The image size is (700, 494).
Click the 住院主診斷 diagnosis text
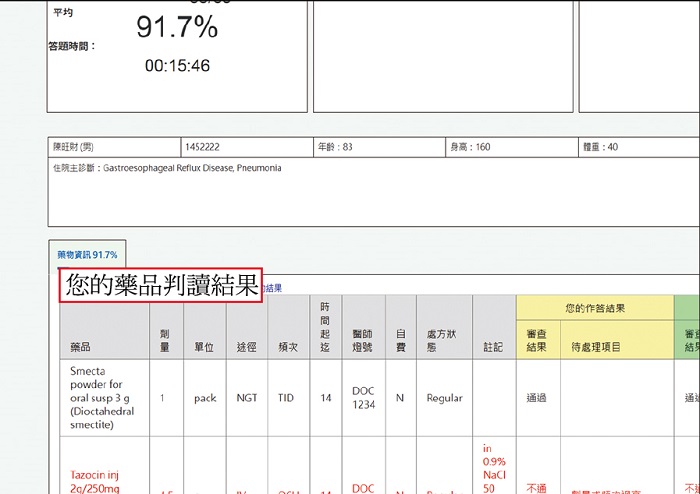coord(166,168)
